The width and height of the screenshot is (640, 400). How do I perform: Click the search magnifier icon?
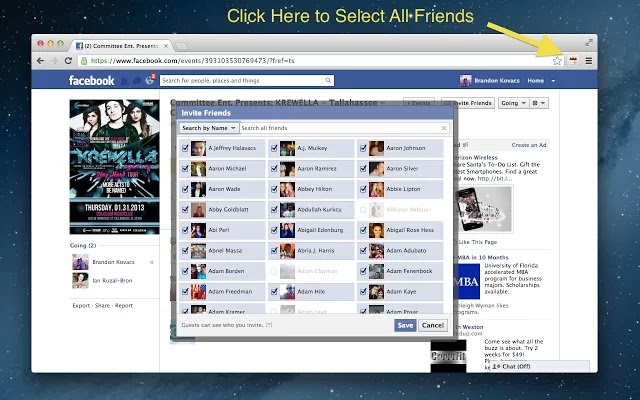[328, 80]
